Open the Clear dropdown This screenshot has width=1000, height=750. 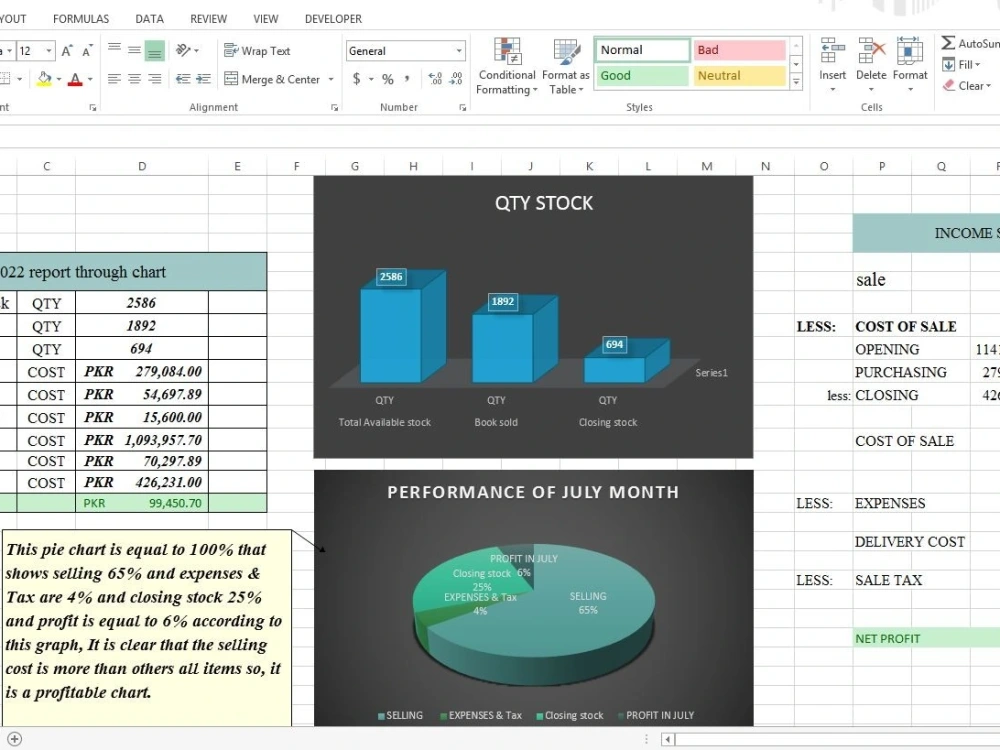[x=967, y=85]
